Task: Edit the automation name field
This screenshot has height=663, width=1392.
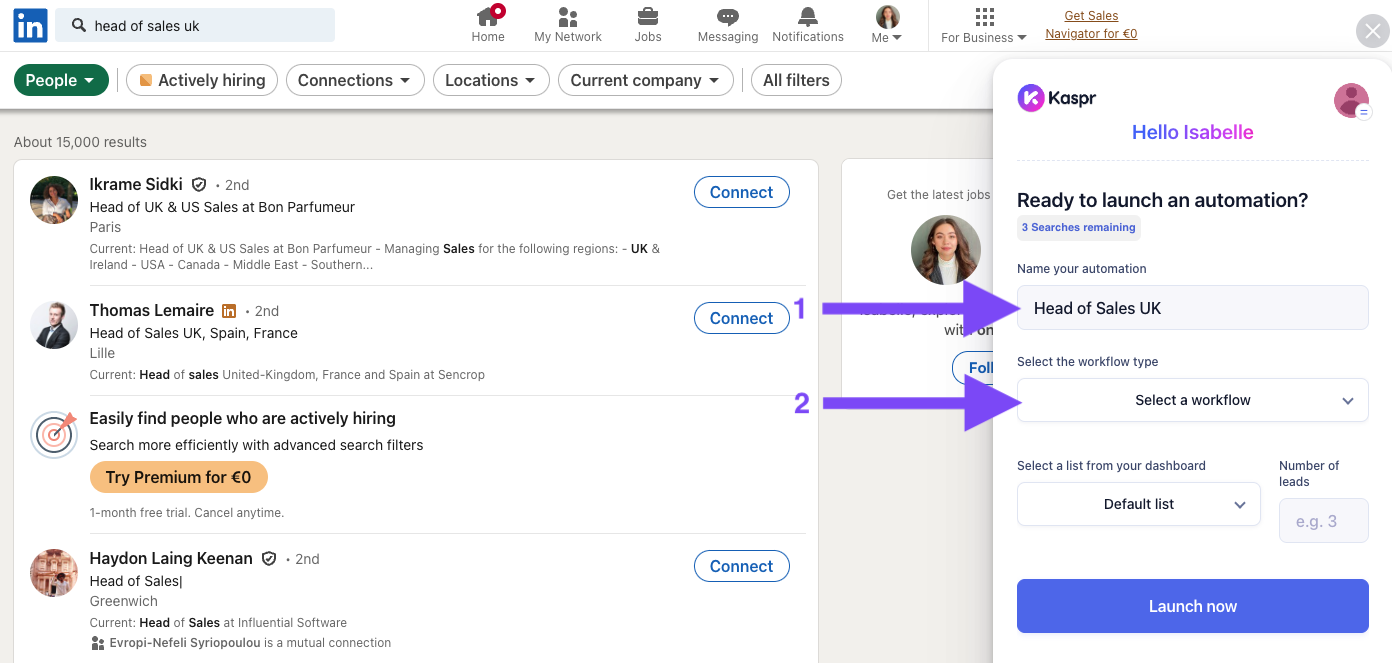Action: (x=1193, y=308)
